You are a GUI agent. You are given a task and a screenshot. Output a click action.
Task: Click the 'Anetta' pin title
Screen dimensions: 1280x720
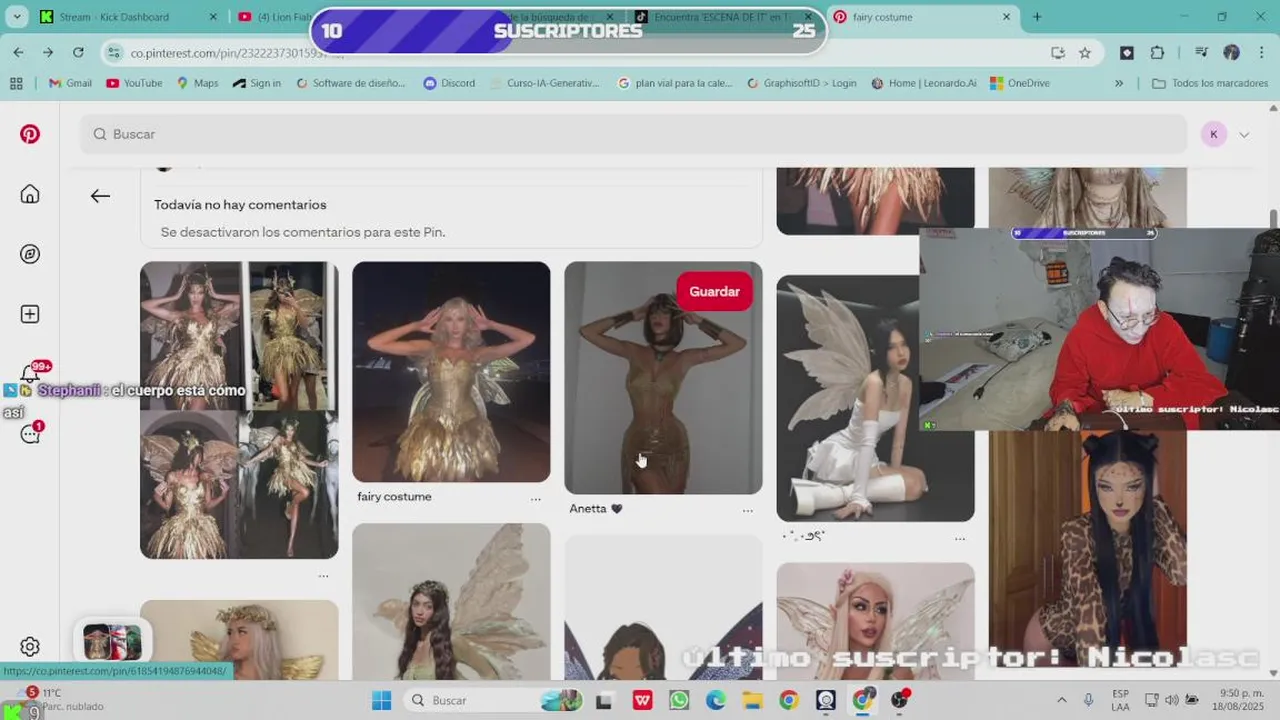[x=595, y=509]
